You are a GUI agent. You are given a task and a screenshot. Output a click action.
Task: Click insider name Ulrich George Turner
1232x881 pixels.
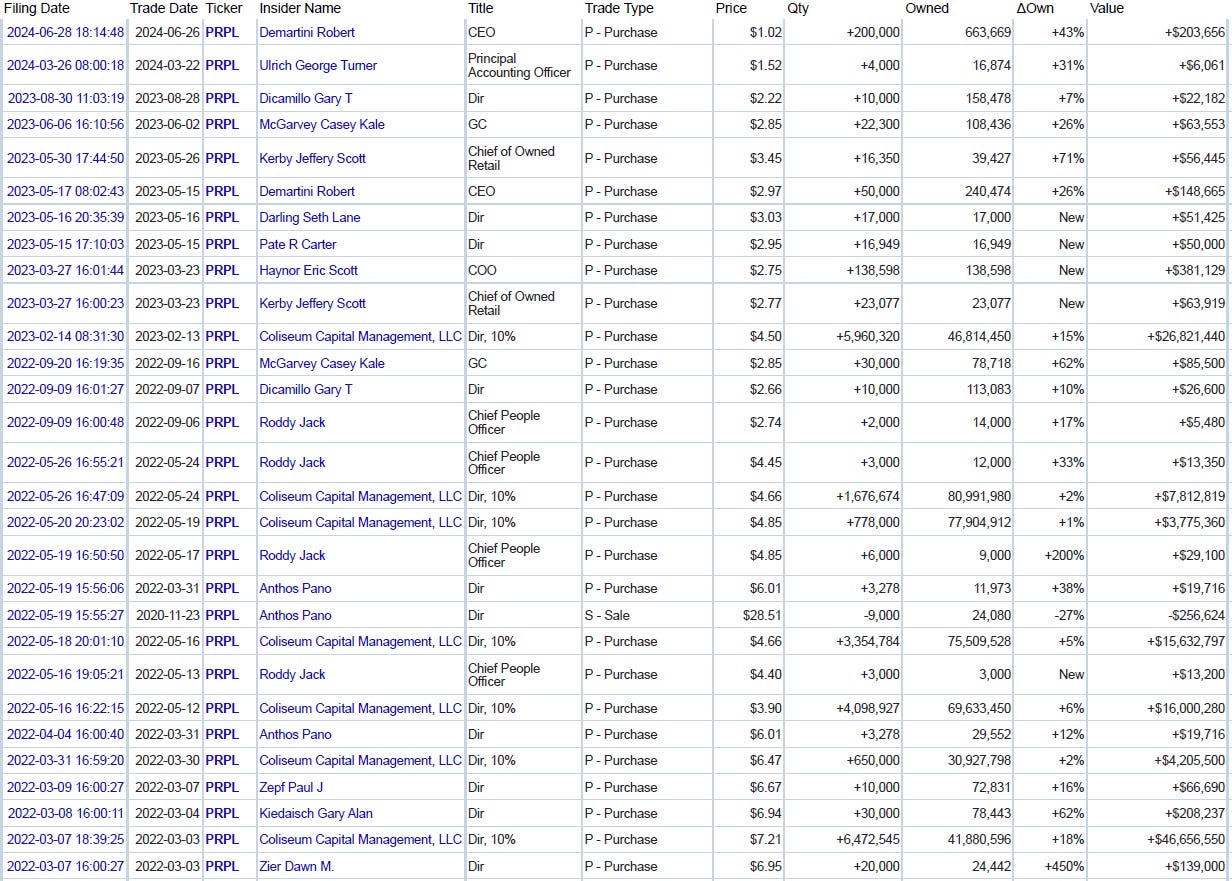[x=318, y=65]
